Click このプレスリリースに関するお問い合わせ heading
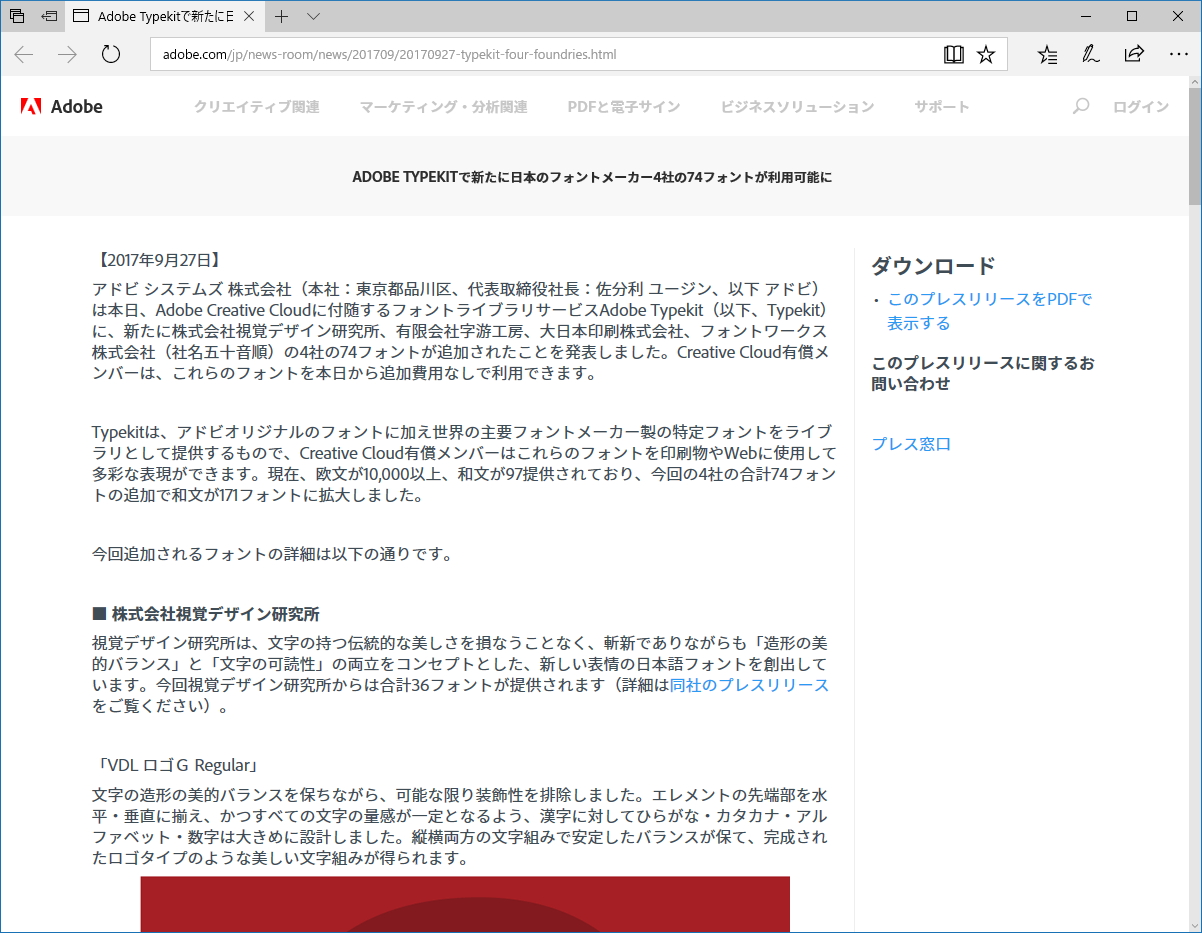This screenshot has height=933, width=1202. pos(983,373)
